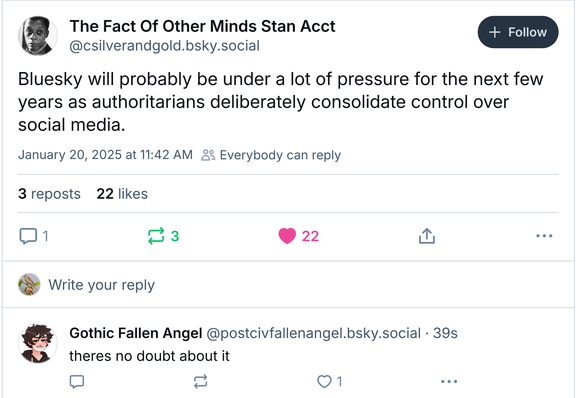The width and height of the screenshot is (579, 398).
Task: Open more options on Gothic Fallen Angel's reply
Action: click(x=449, y=381)
